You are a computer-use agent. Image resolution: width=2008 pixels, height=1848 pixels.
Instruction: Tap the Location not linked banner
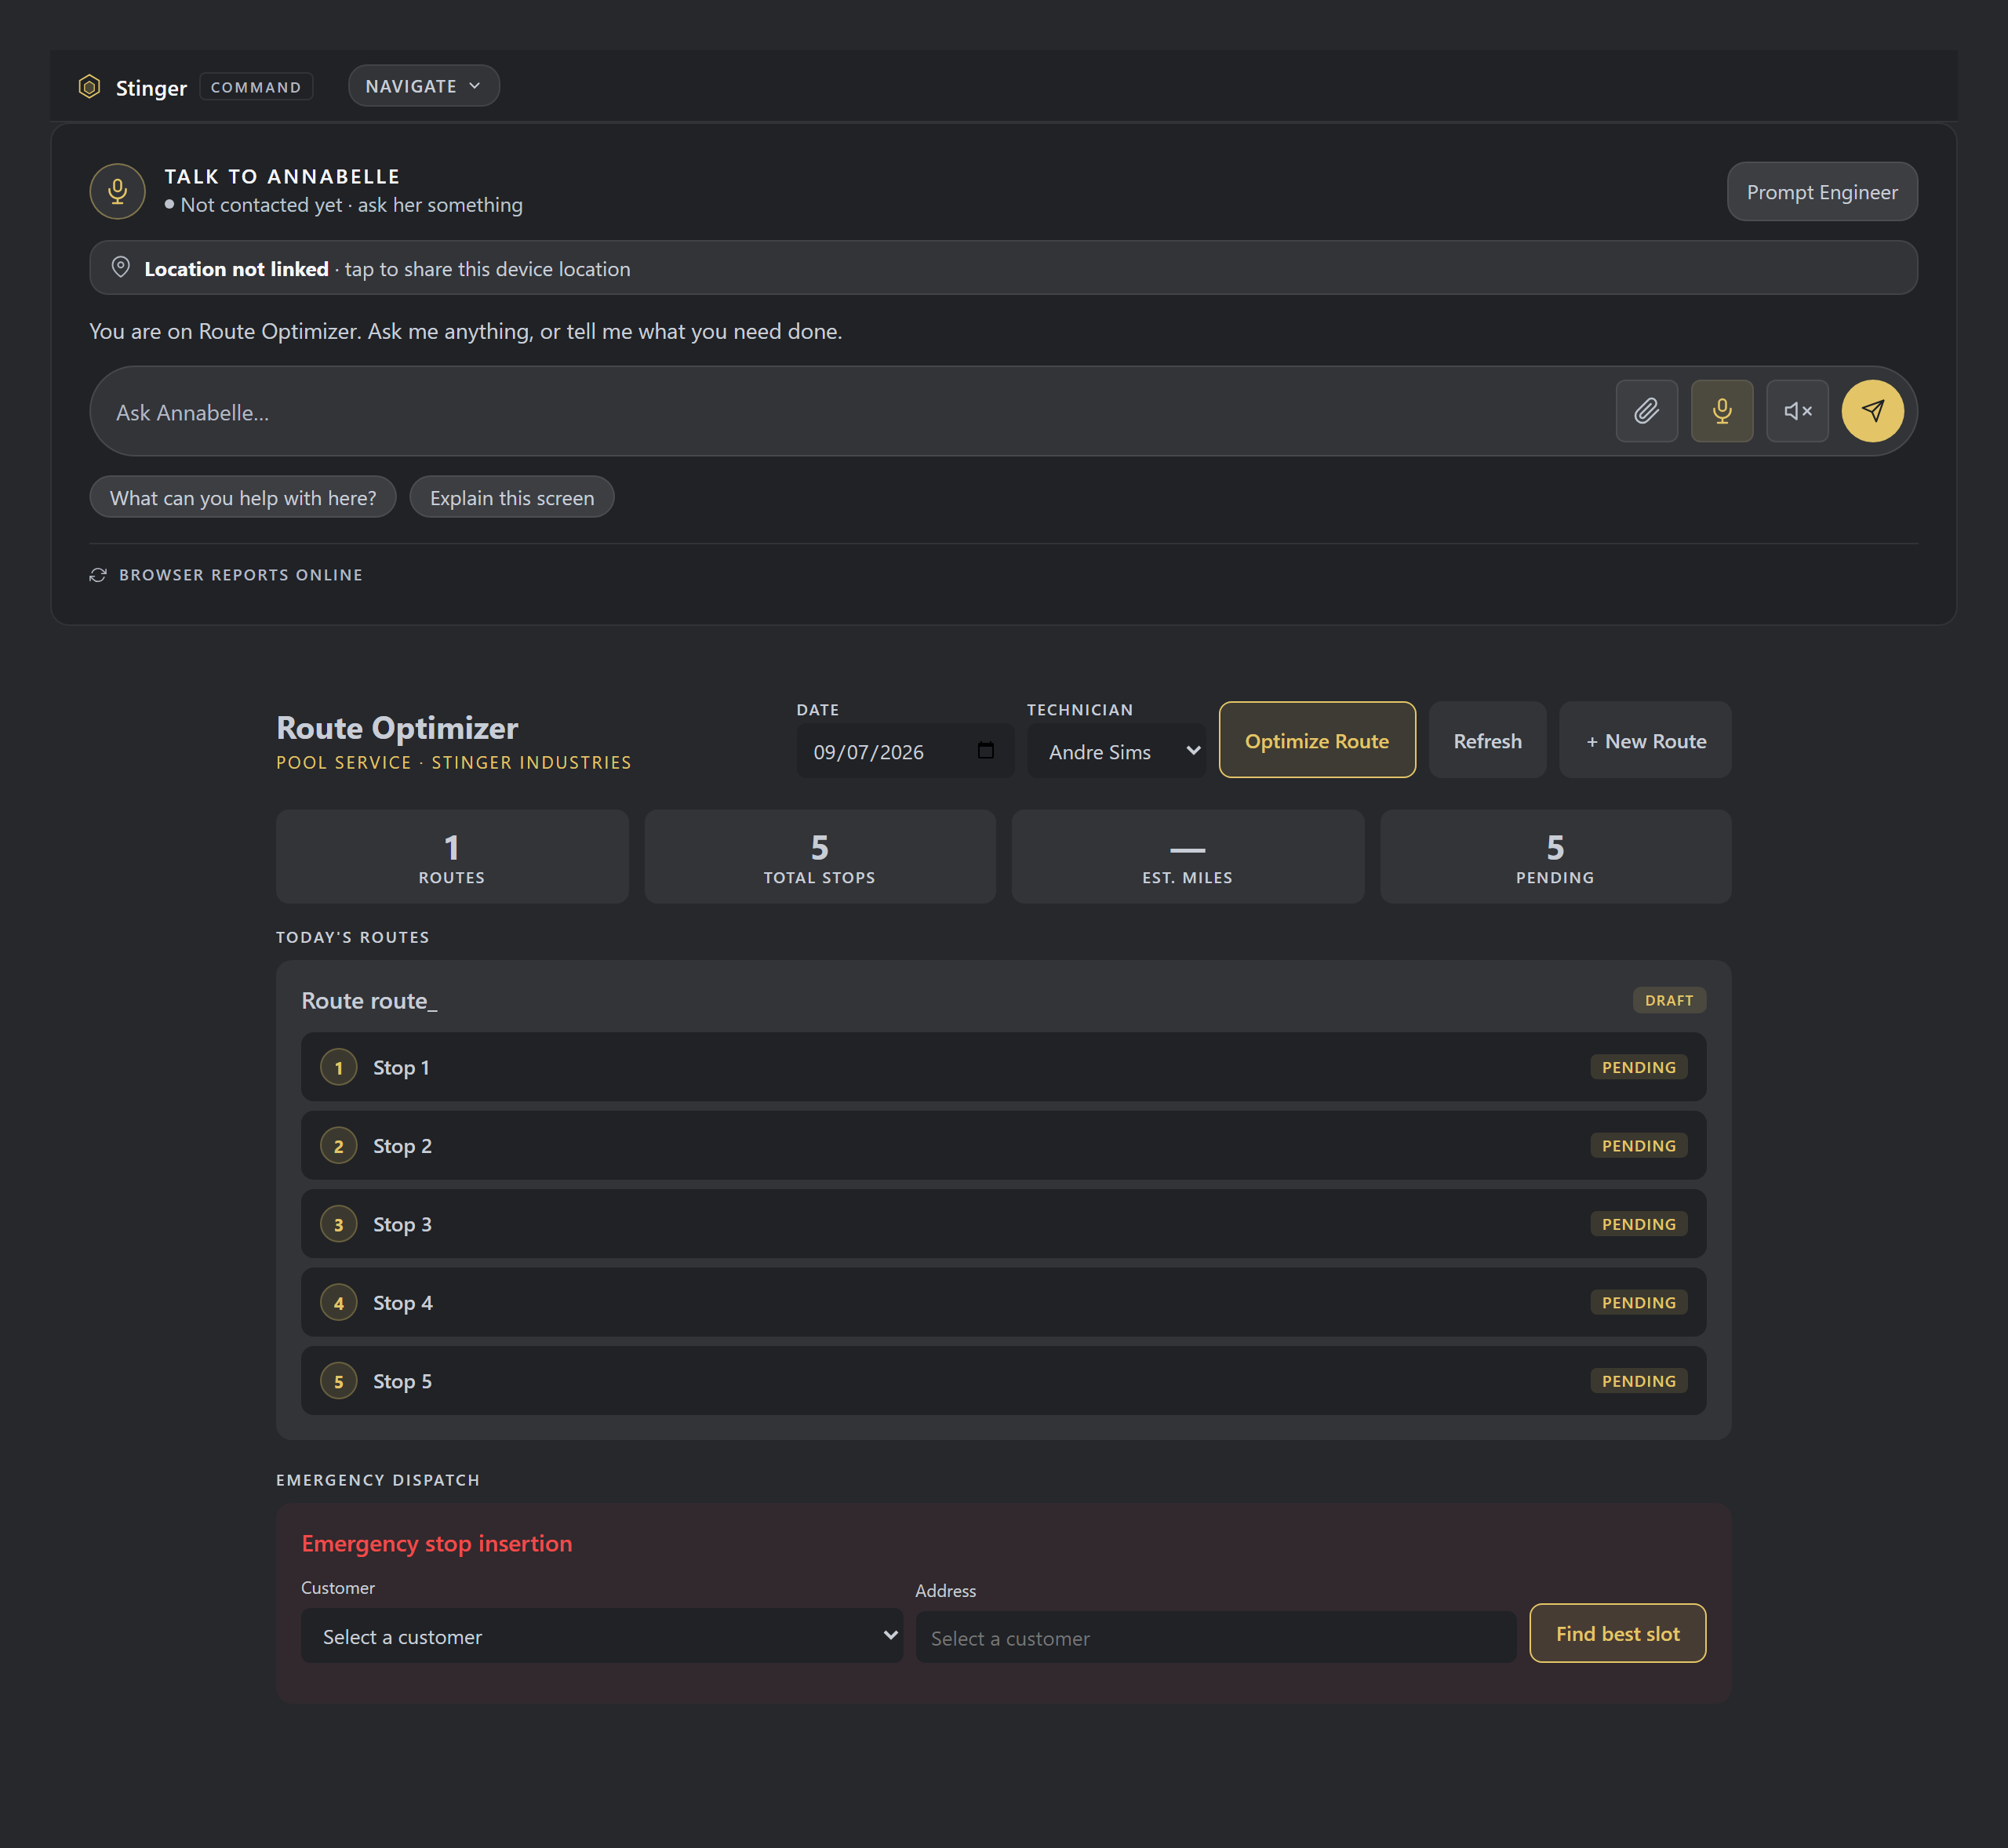[1003, 268]
